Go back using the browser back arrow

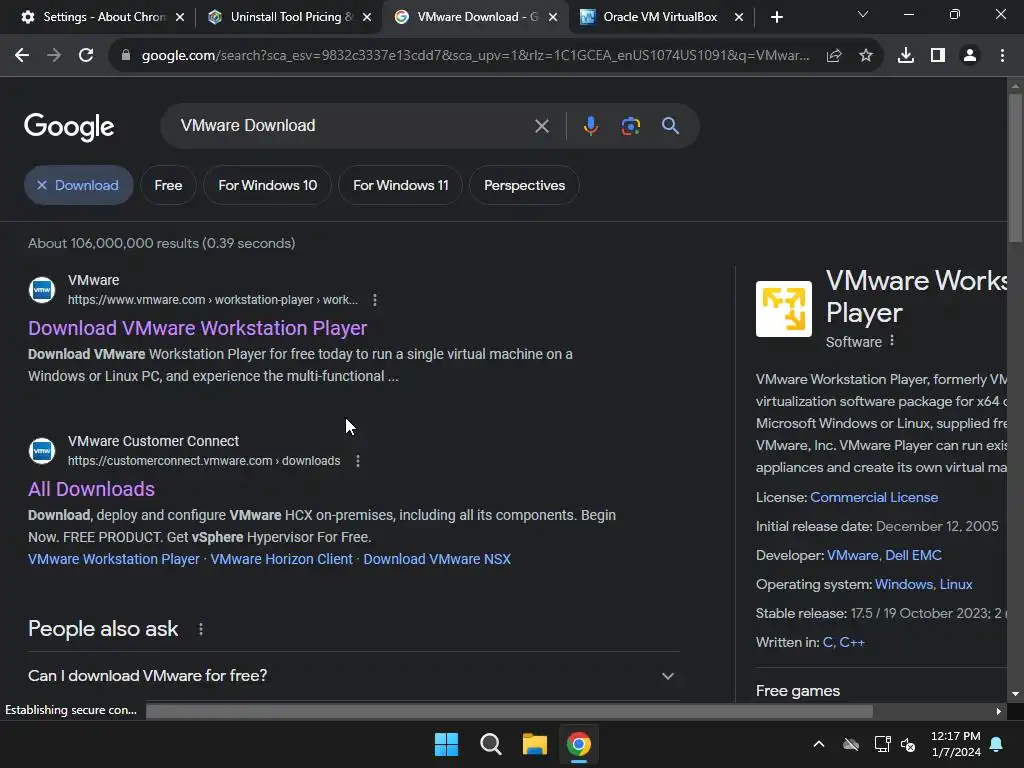point(22,56)
